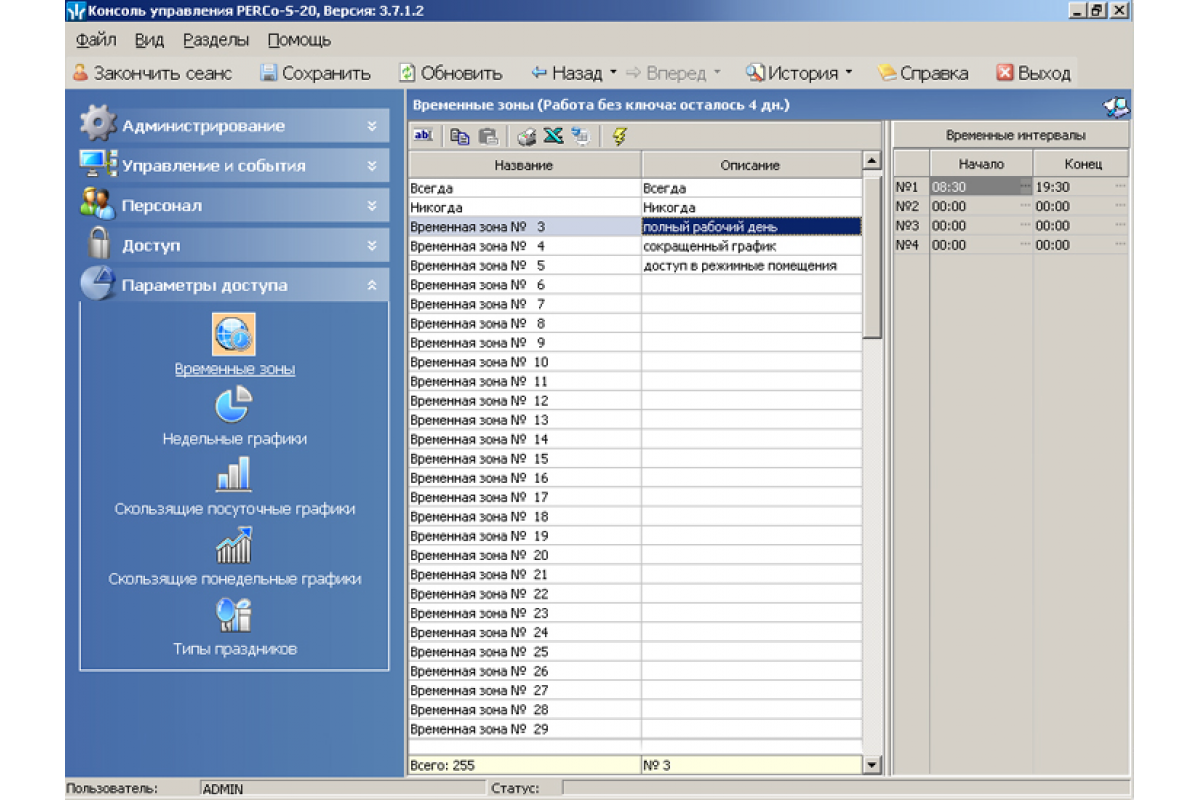This screenshot has width=1200, height=800.
Task: Open the dropdown arrow next to Назад
Action: coord(613,73)
